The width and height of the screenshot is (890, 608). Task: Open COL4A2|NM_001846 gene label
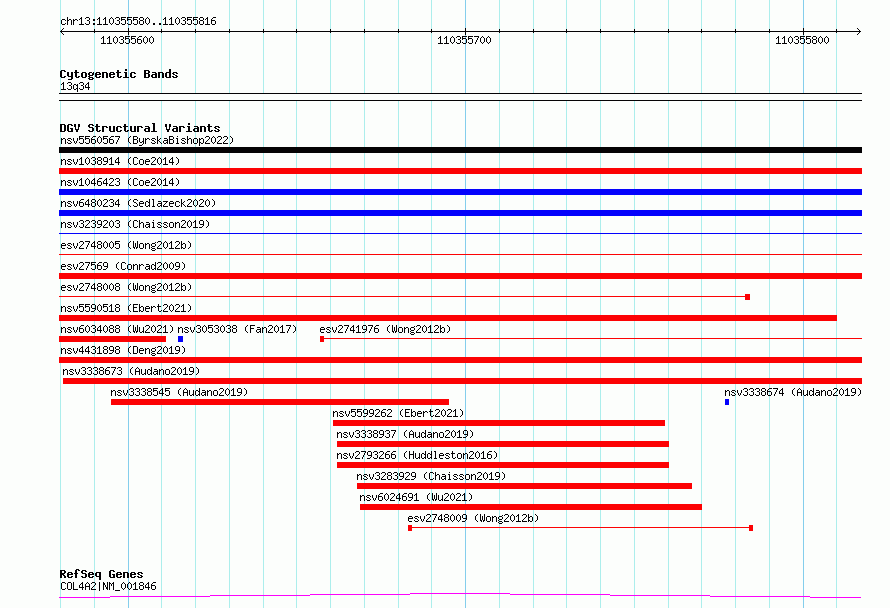click(x=108, y=586)
